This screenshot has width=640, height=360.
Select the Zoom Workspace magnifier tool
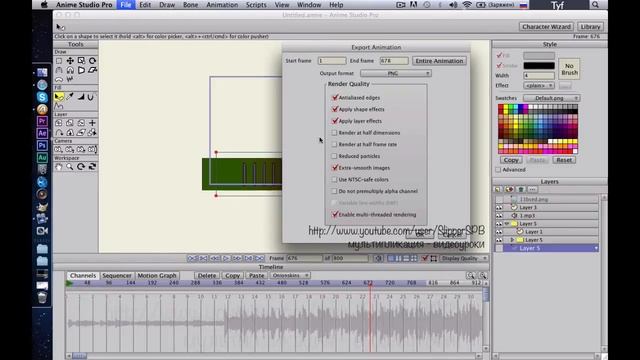70,167
